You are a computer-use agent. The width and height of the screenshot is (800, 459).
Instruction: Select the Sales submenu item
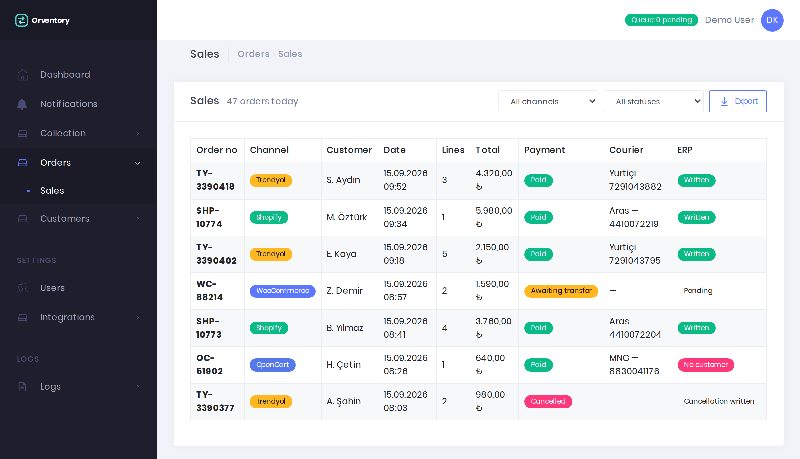52,191
